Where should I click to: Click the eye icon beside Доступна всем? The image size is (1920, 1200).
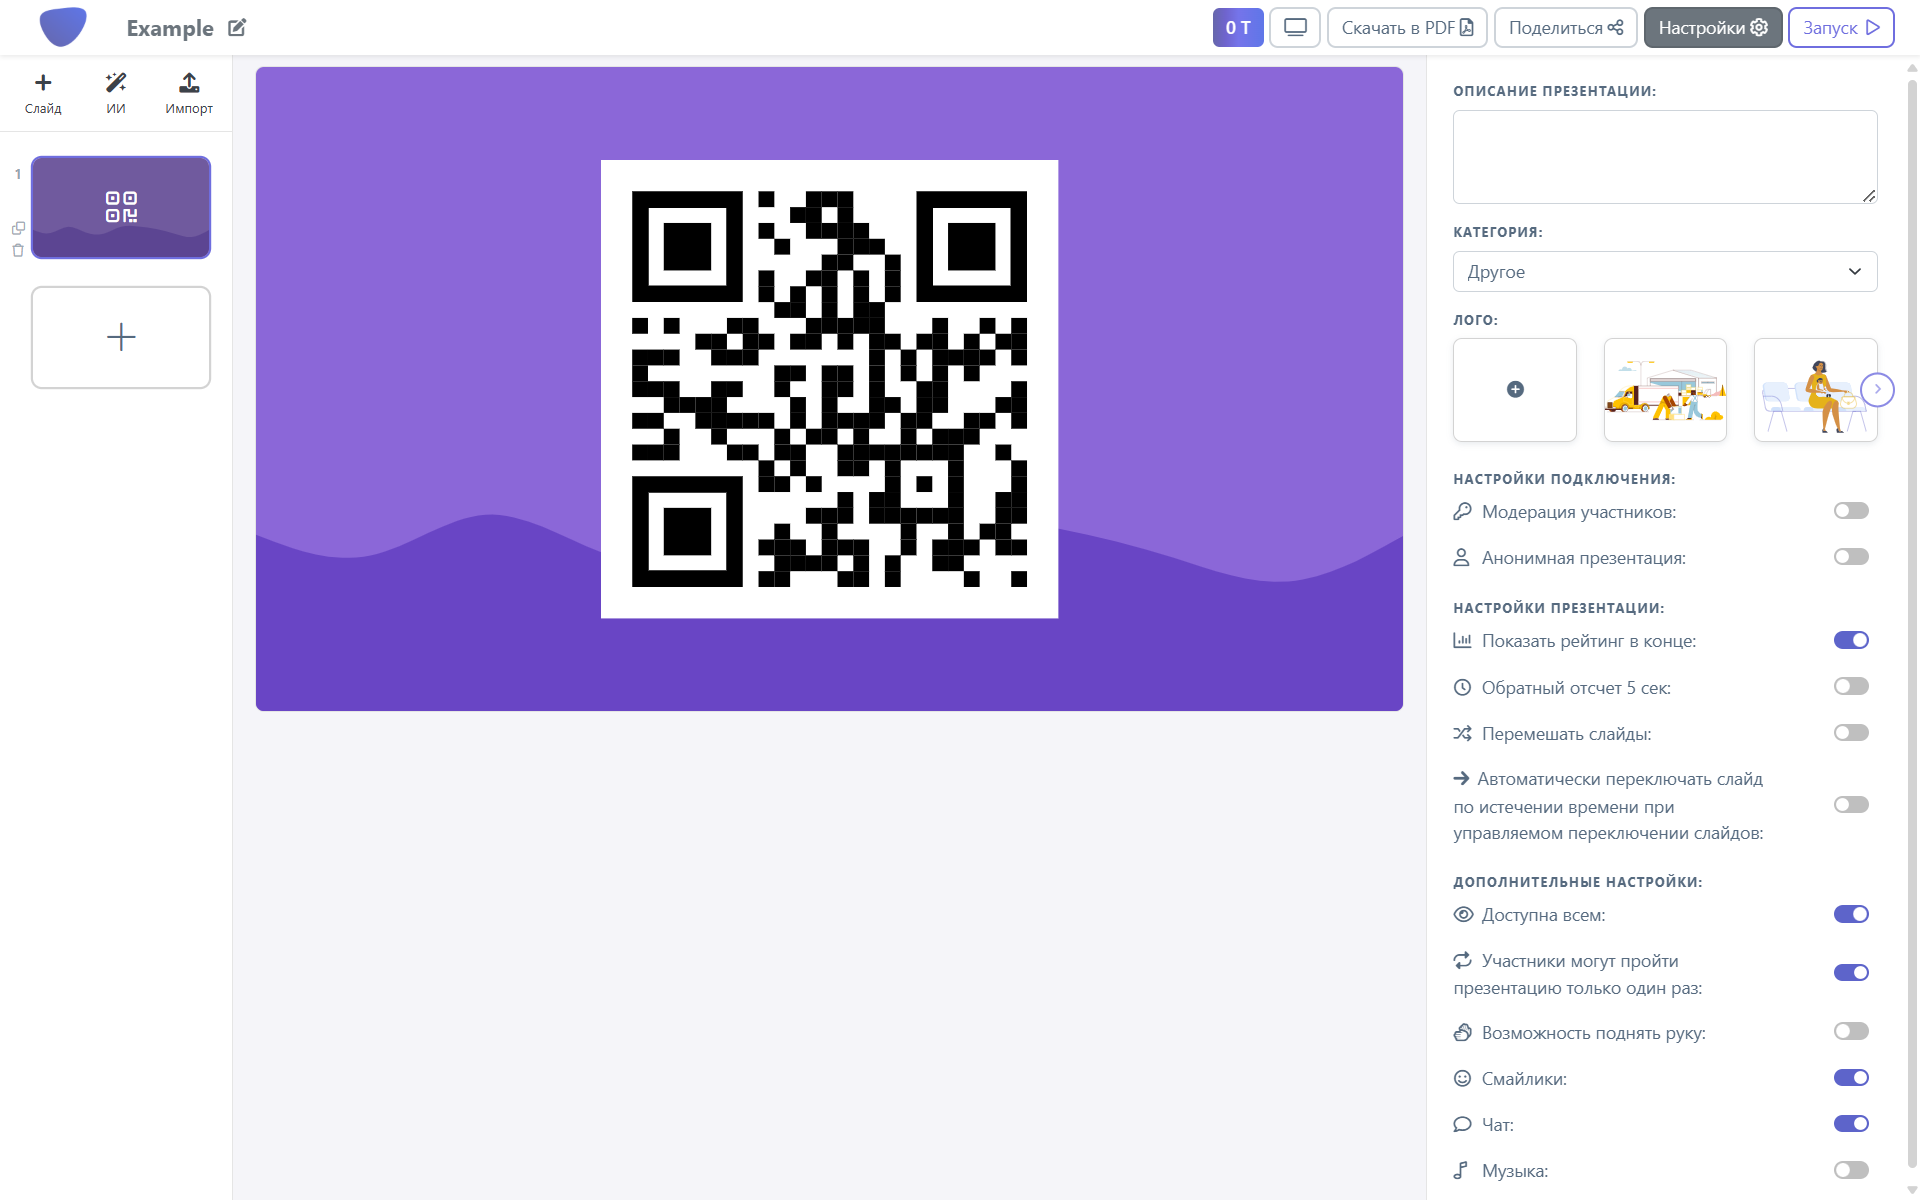pyautogui.click(x=1463, y=914)
